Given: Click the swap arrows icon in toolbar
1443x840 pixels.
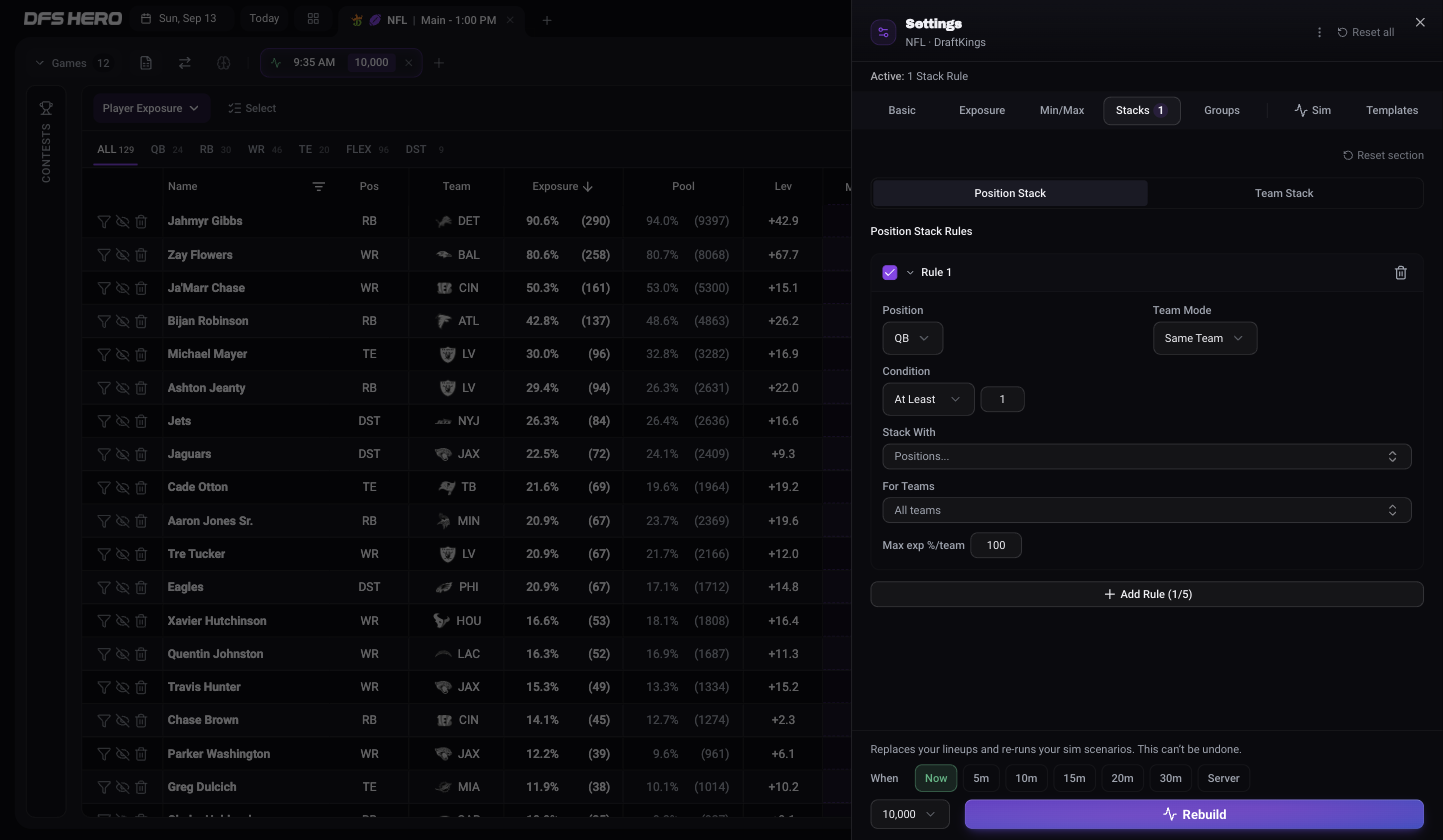Looking at the screenshot, I should tap(185, 63).
